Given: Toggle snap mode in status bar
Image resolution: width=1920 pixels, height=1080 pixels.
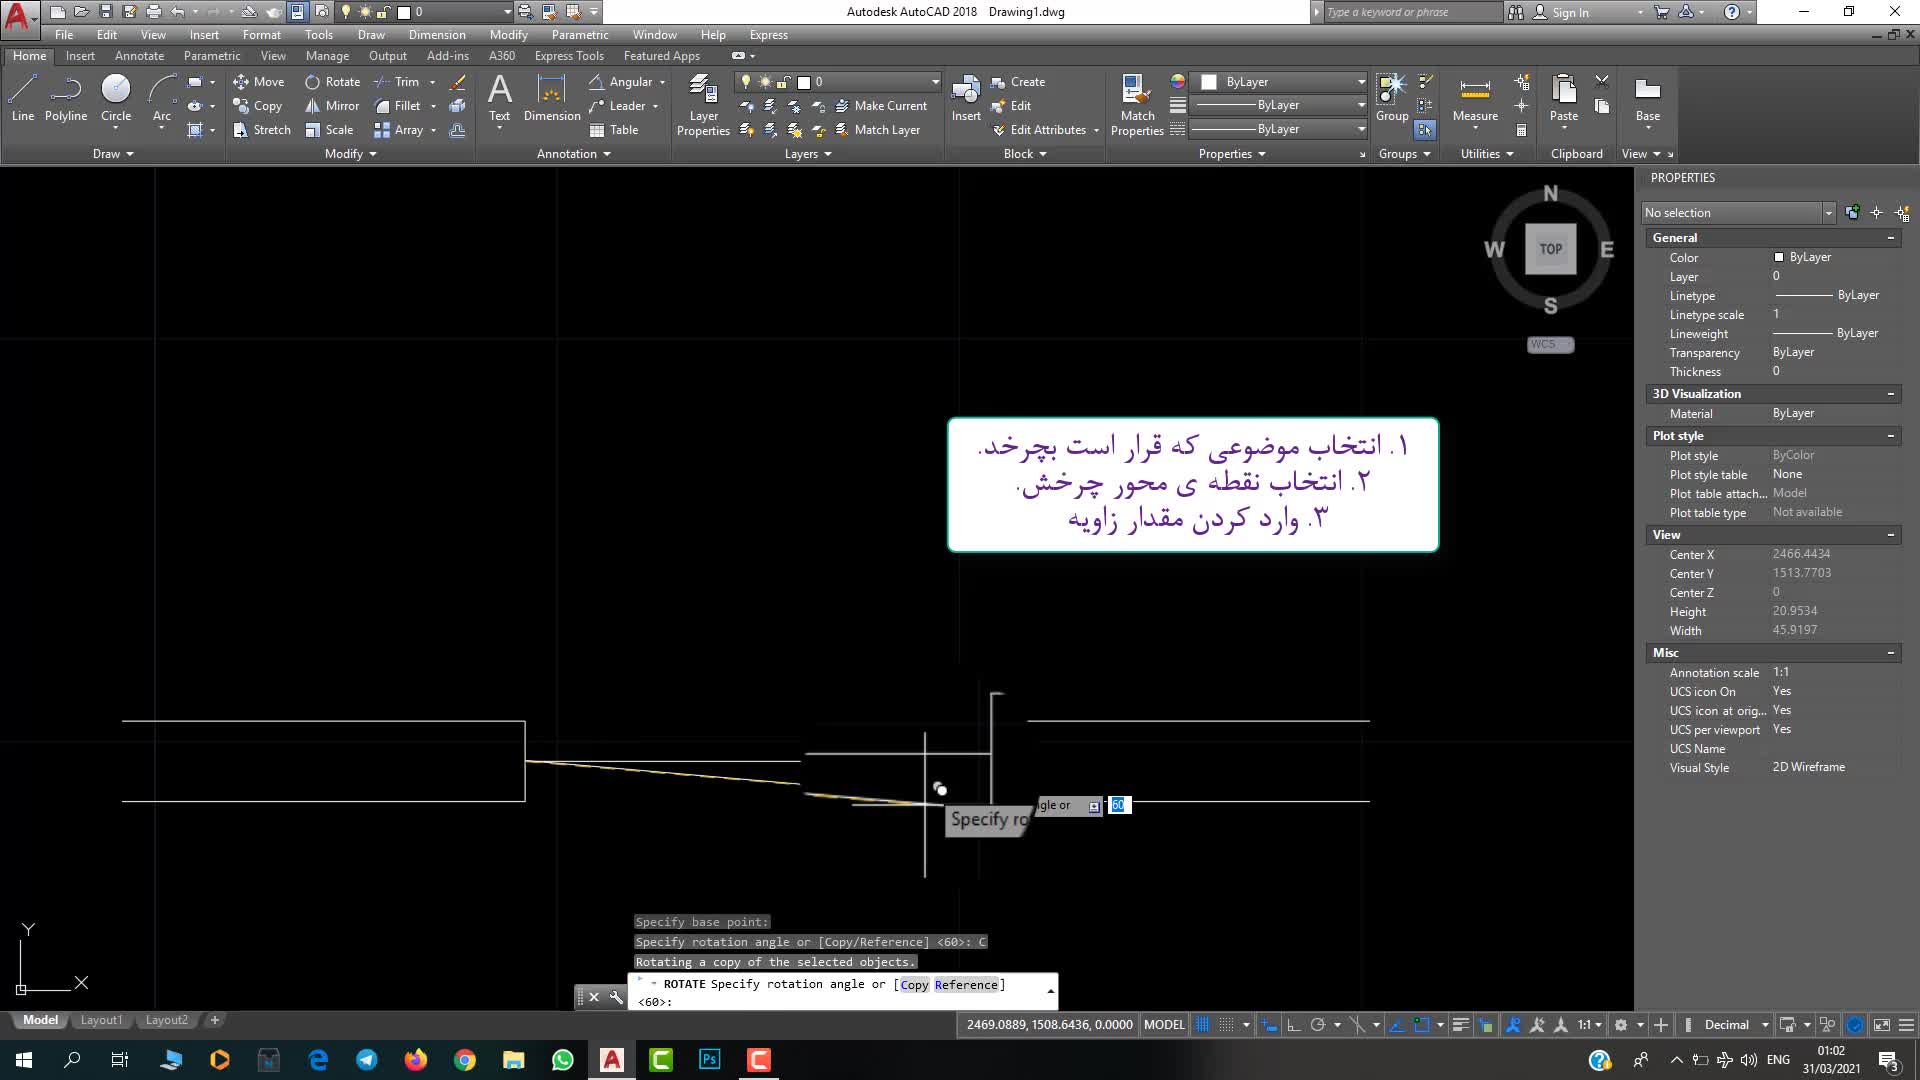Looking at the screenshot, I should coord(1226,1025).
